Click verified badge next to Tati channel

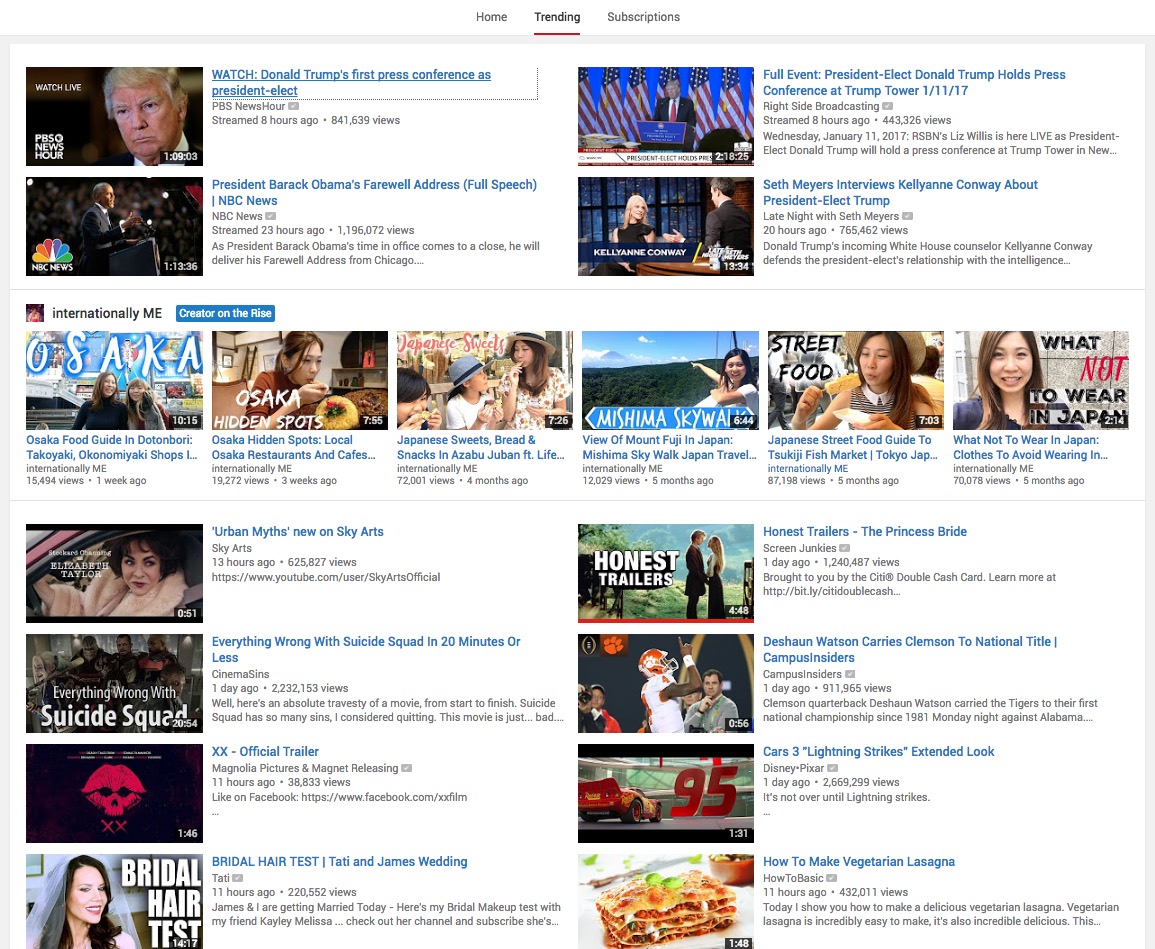pos(238,878)
